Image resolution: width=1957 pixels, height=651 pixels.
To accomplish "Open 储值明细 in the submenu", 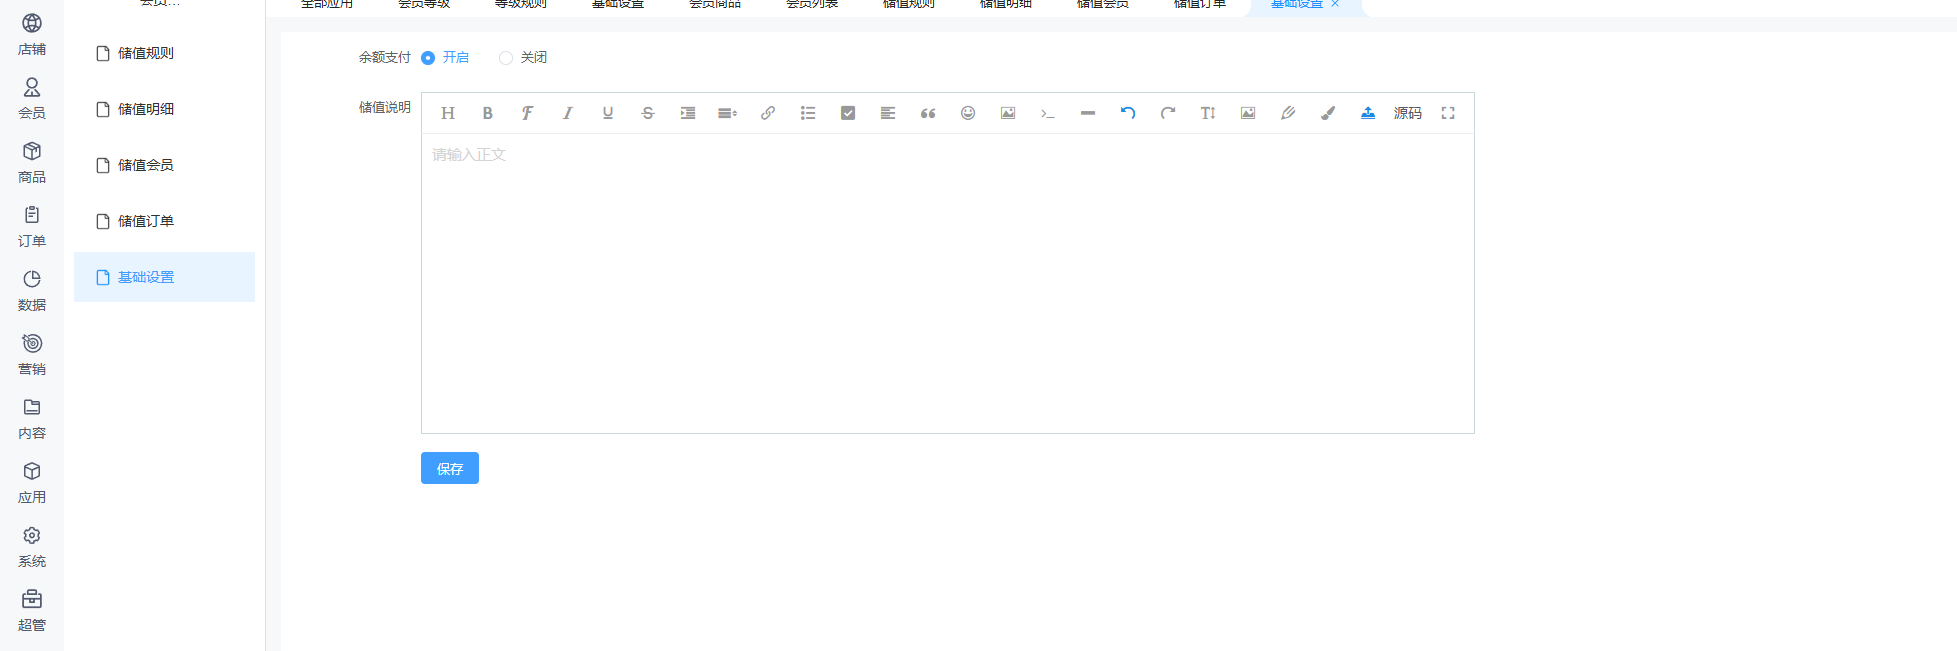I will tap(164, 109).
